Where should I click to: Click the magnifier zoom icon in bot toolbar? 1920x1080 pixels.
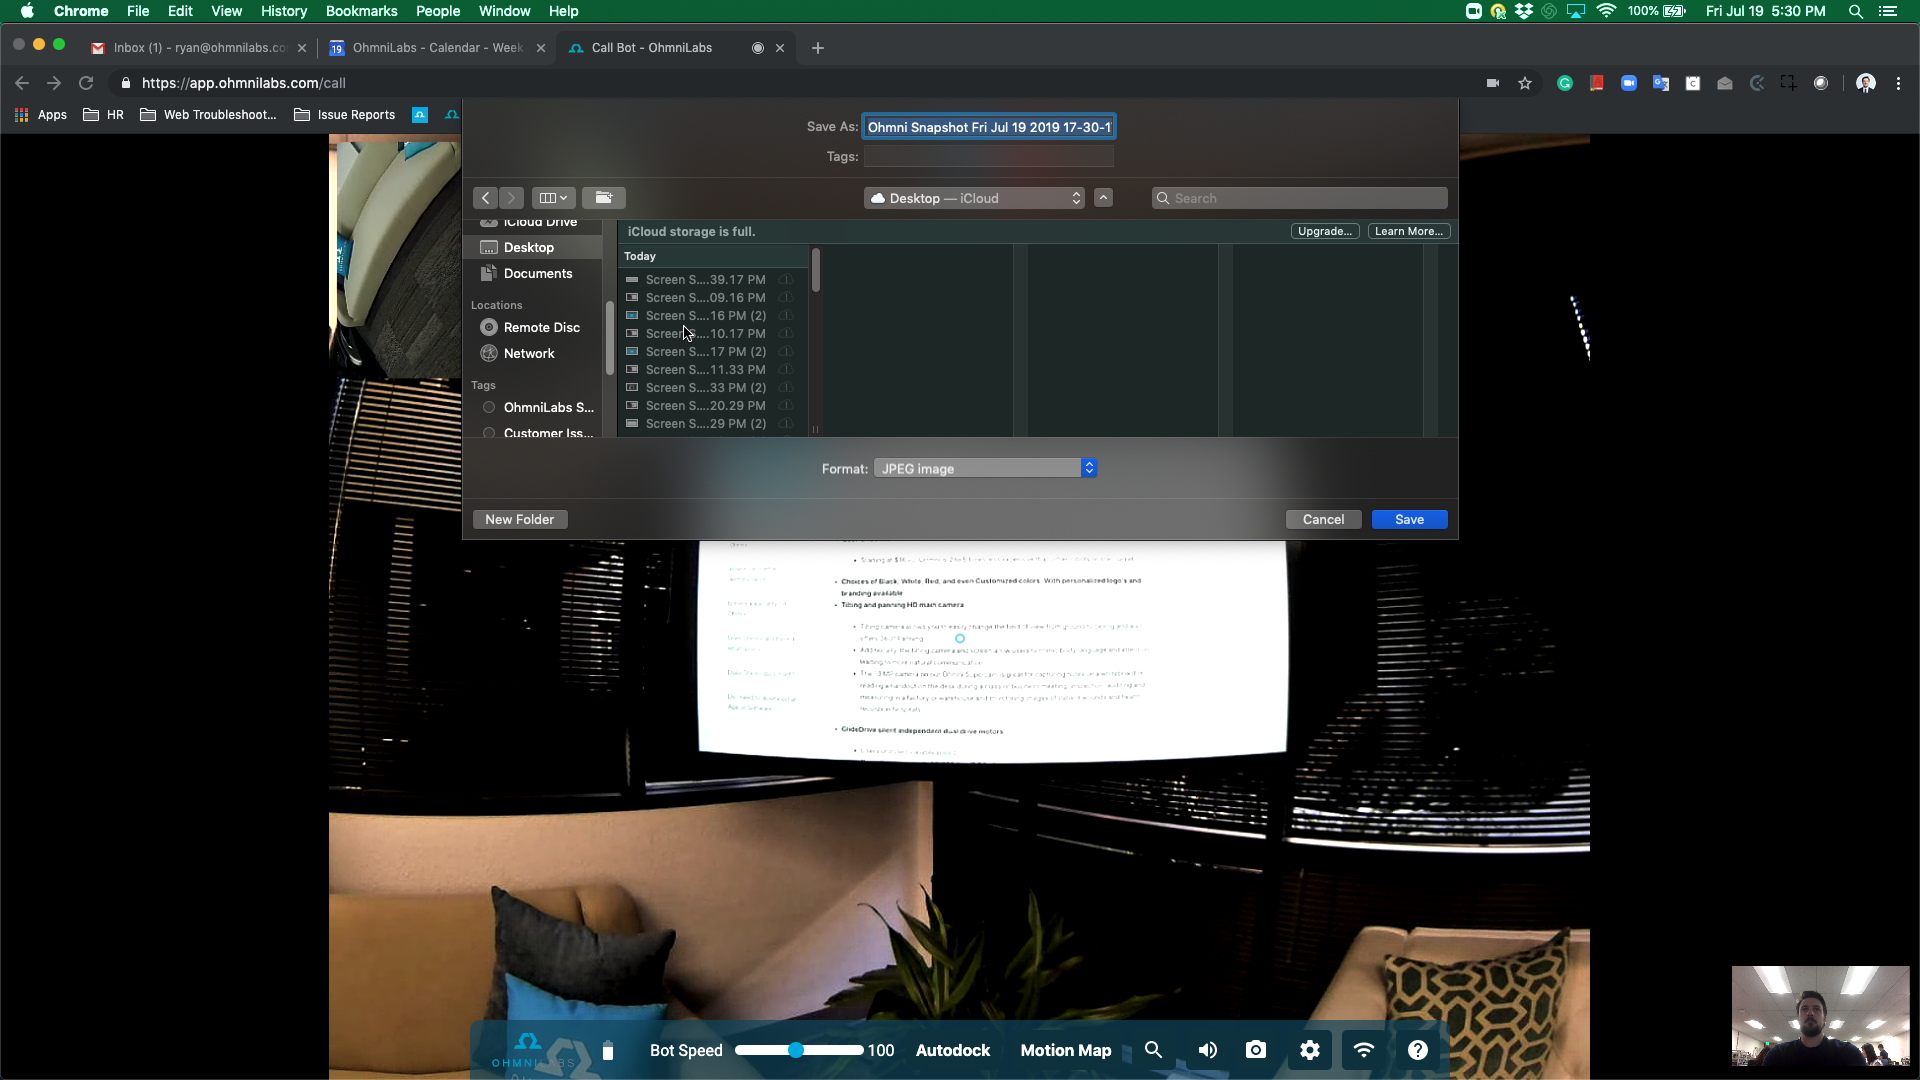tap(1153, 1050)
